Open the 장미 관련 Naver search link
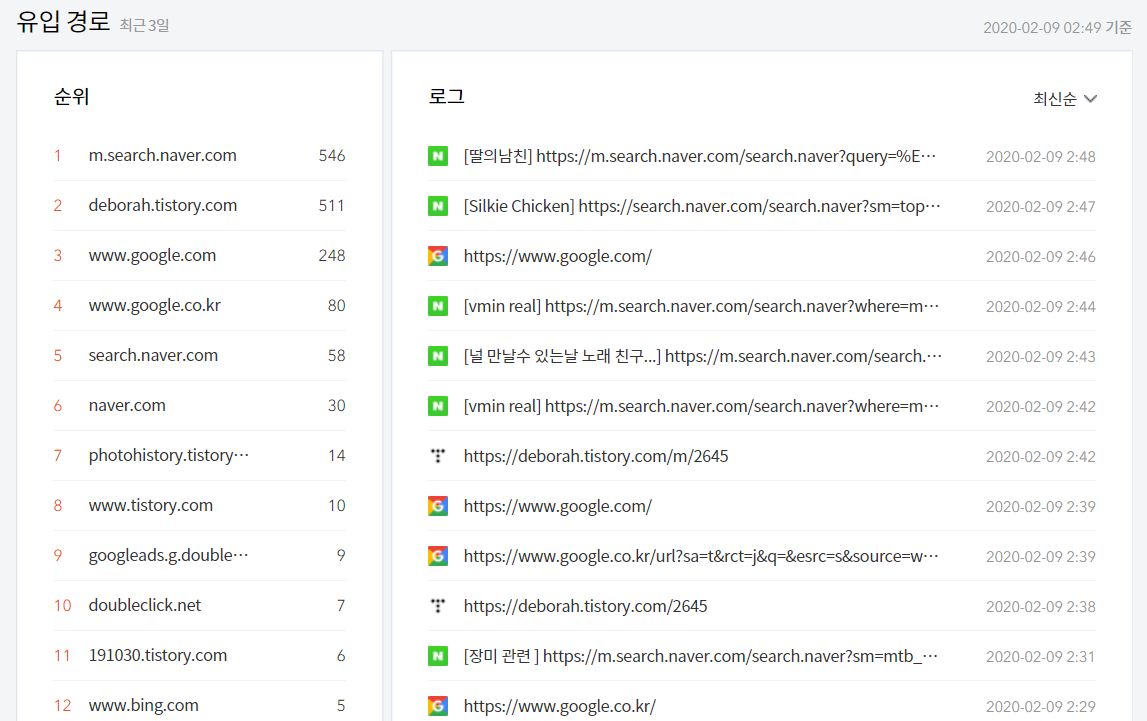1147x721 pixels. [x=701, y=656]
